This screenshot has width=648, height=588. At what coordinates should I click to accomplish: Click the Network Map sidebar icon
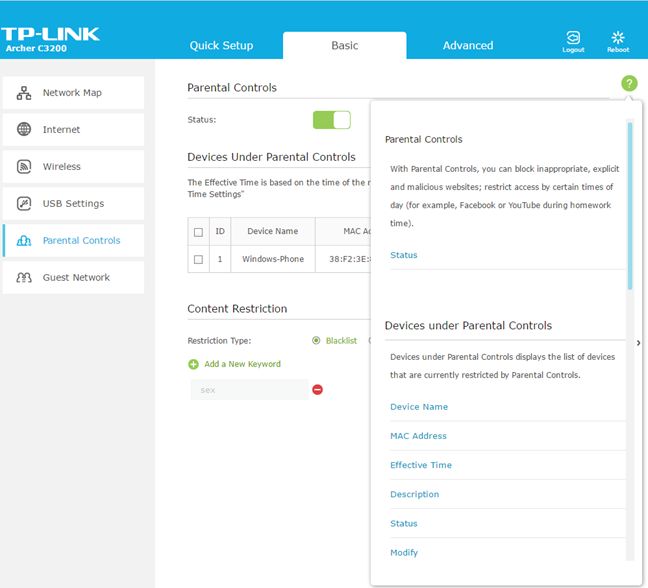24,93
